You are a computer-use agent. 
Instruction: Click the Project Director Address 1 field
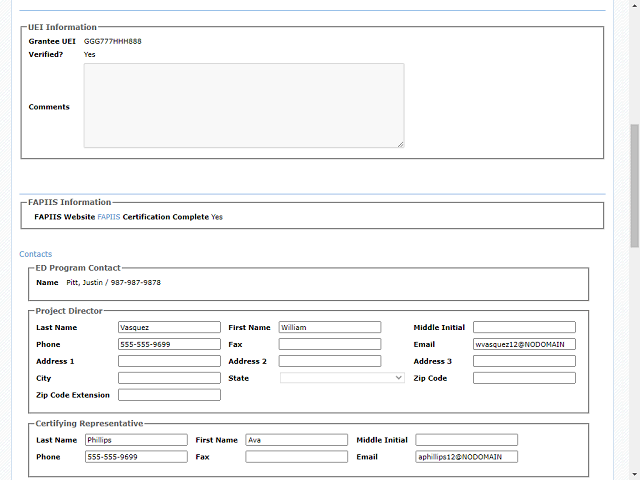(169, 361)
